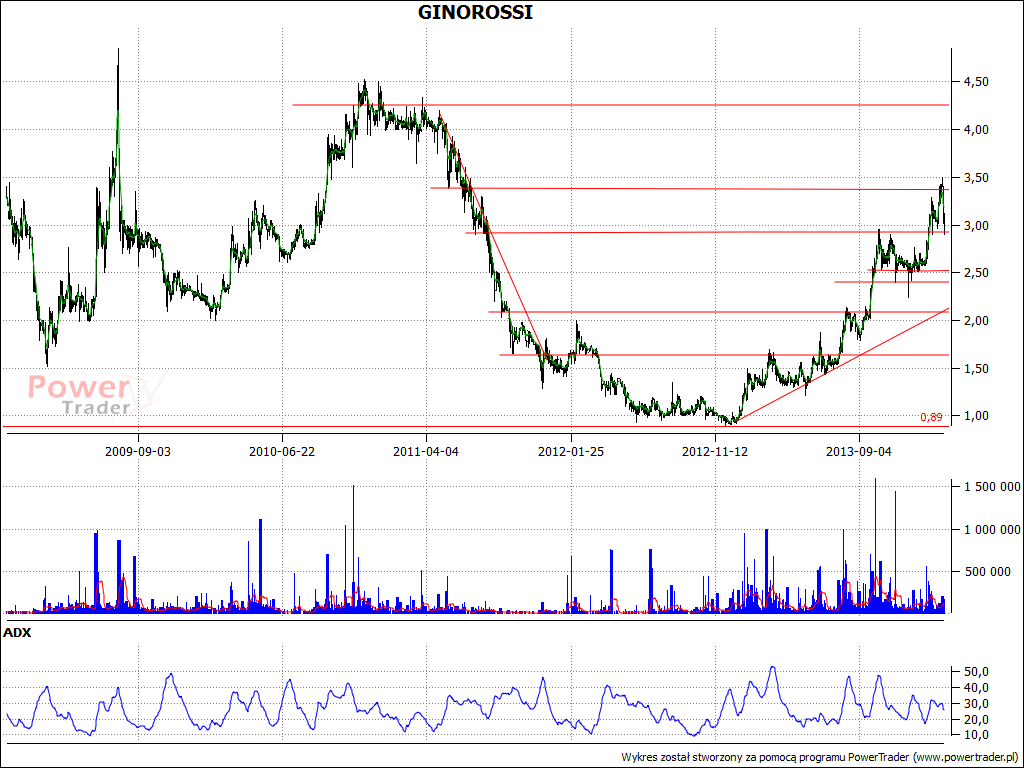Viewport: 1024px width, 768px height.
Task: Click the 4,00 price axis label
Action: (976, 129)
